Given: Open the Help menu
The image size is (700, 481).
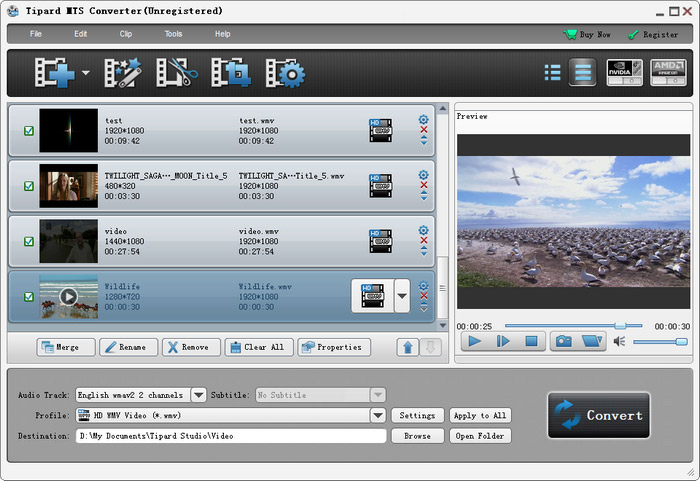Looking at the screenshot, I should coord(222,34).
